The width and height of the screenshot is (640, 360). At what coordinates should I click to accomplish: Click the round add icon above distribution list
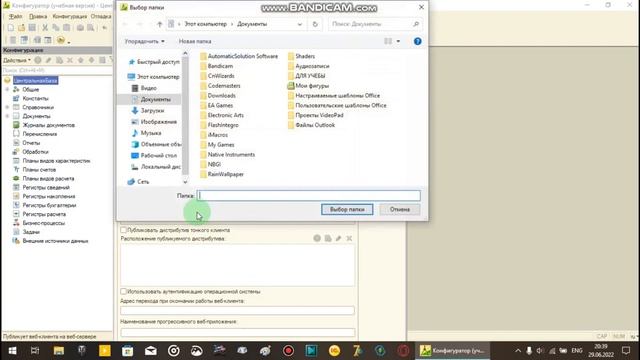(317, 238)
